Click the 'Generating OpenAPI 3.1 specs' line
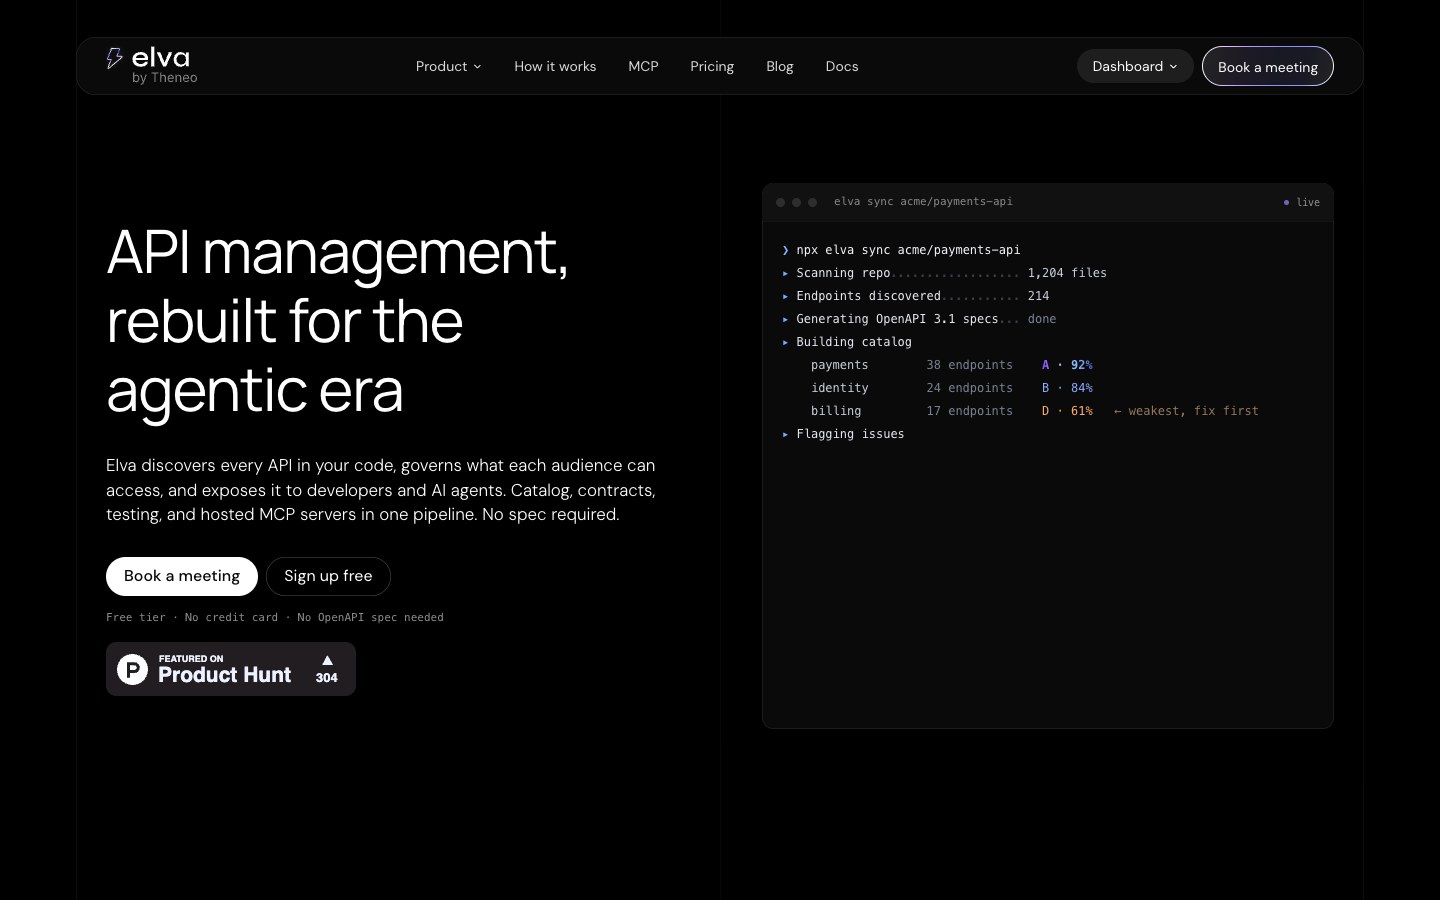This screenshot has width=1440, height=900. click(x=919, y=319)
